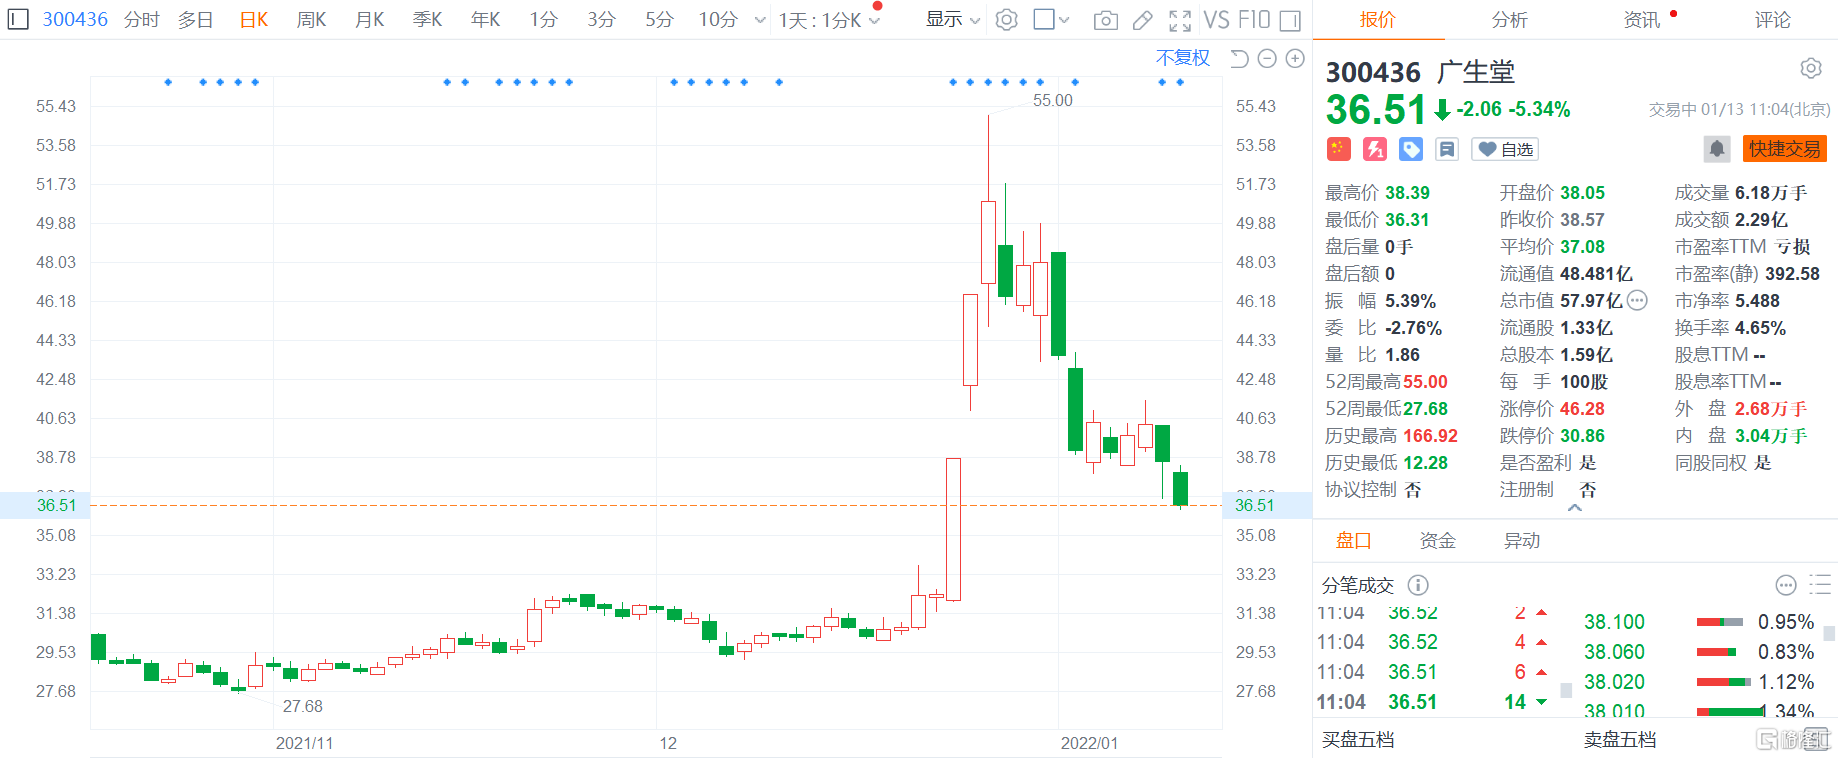Click 历史最高 166.92 value
1839x758 pixels.
click(1430, 436)
